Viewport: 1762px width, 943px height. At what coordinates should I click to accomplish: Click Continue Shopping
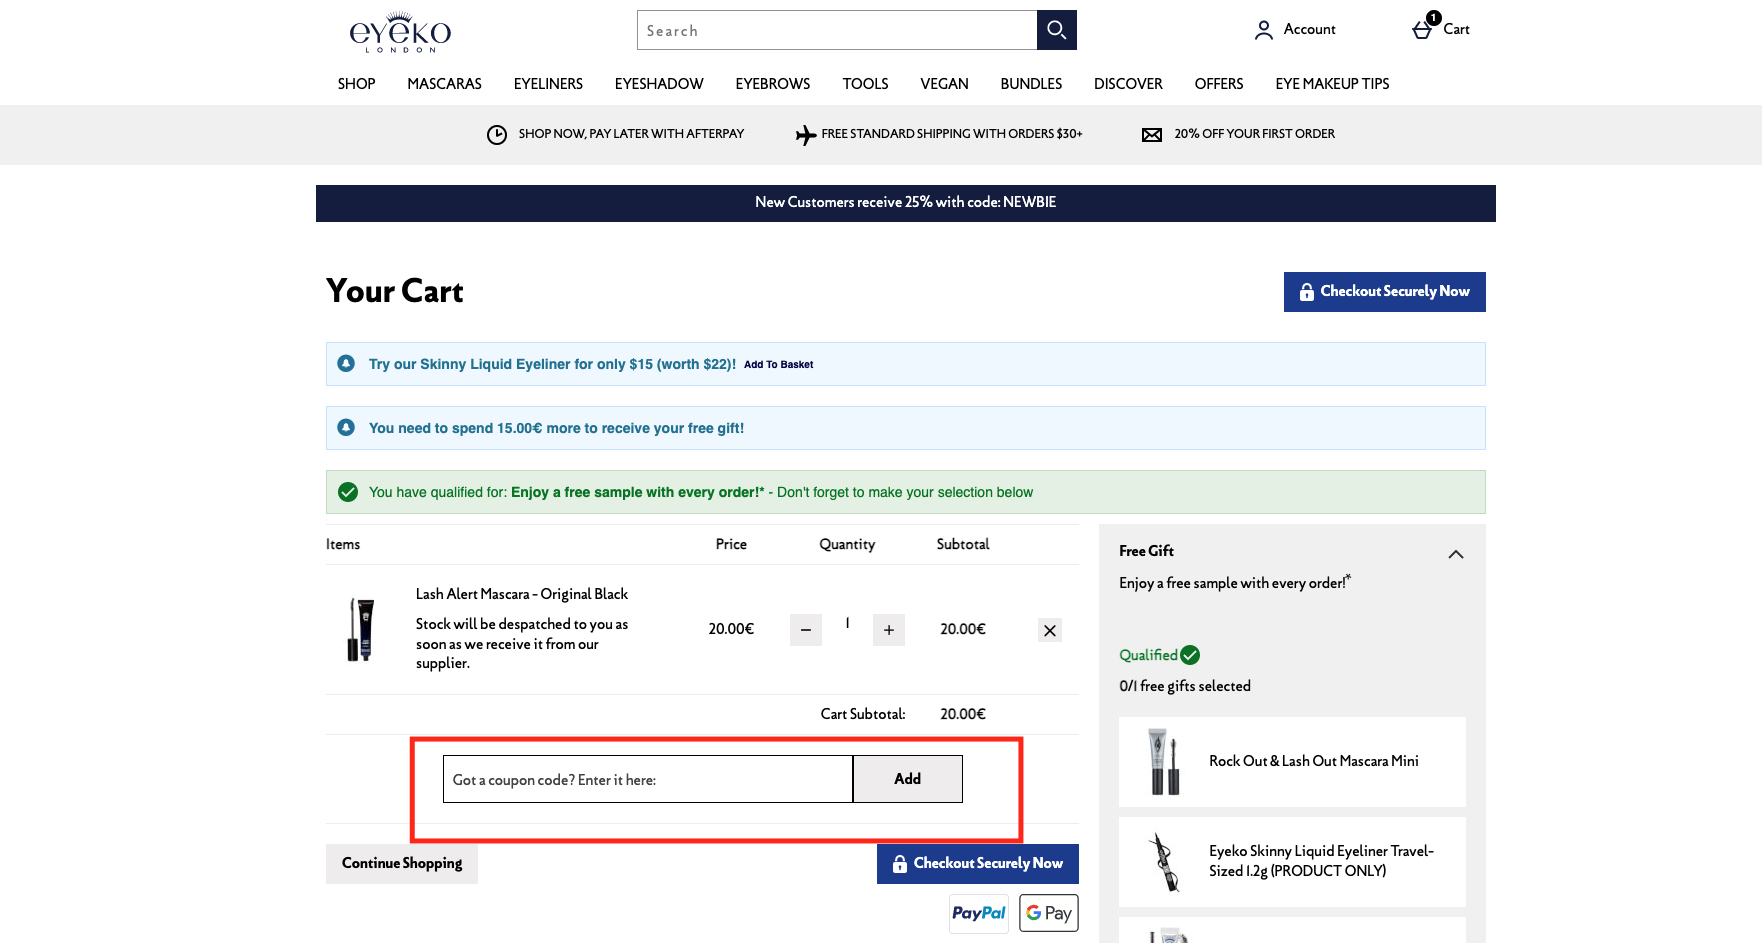pos(402,864)
